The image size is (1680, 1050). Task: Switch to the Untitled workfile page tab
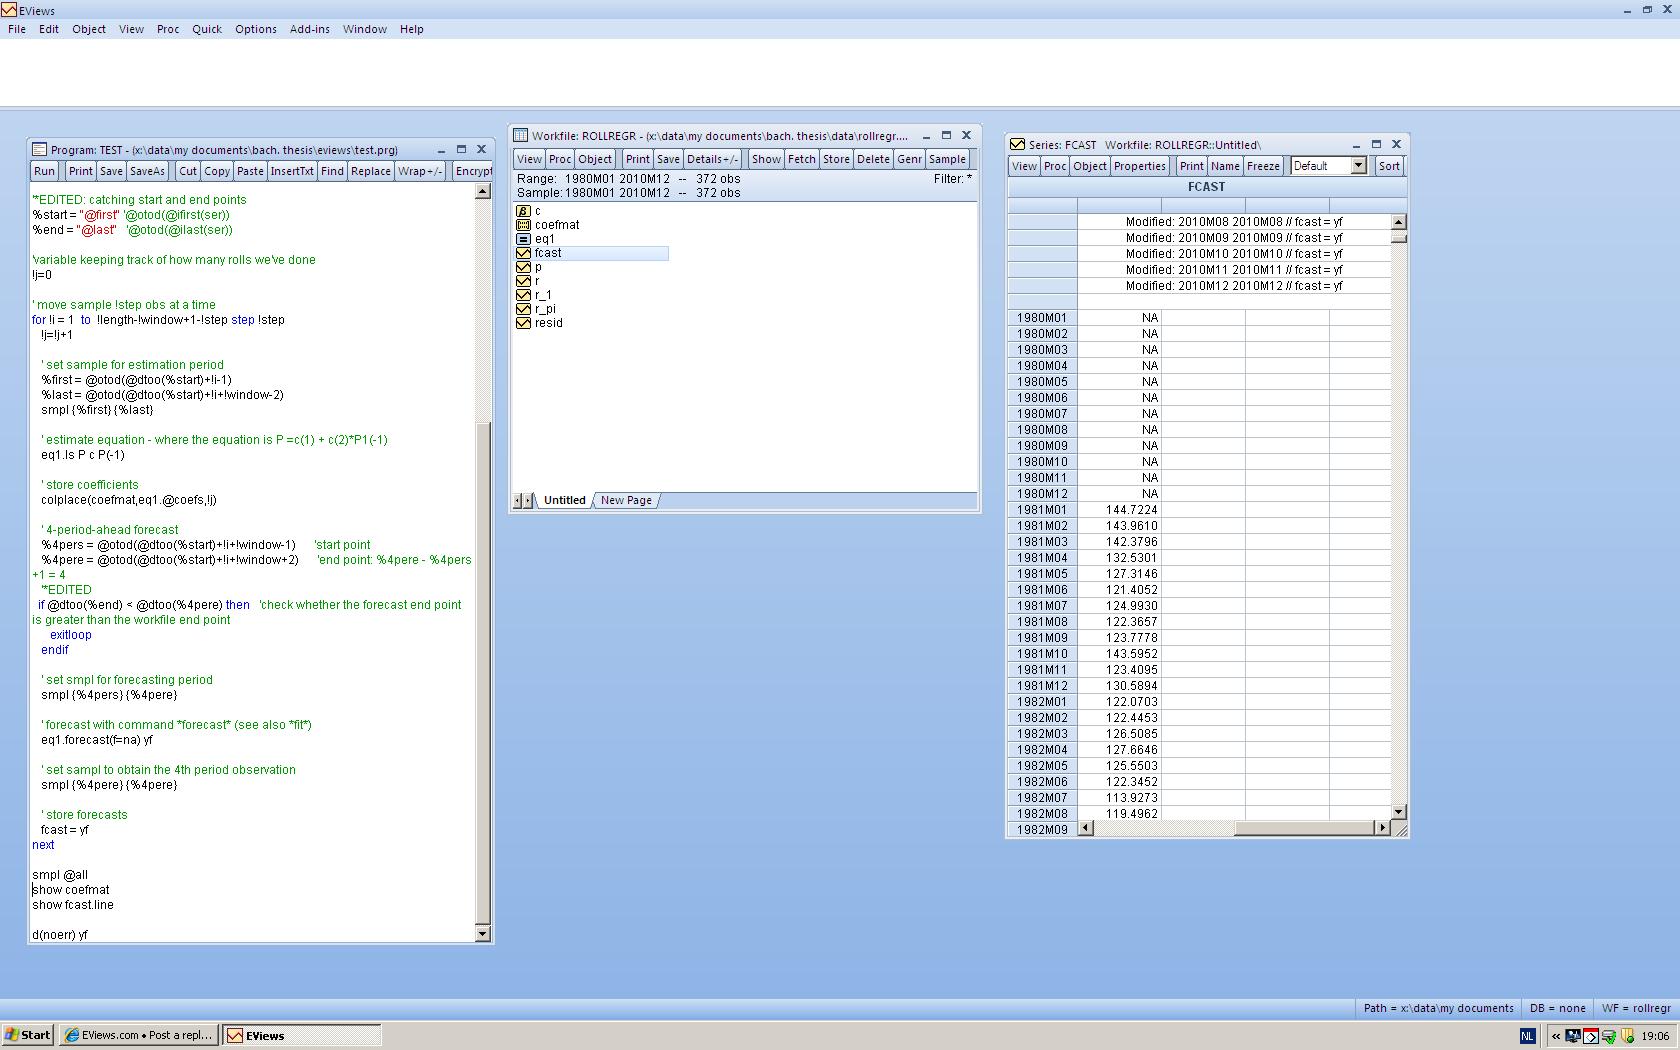[564, 500]
